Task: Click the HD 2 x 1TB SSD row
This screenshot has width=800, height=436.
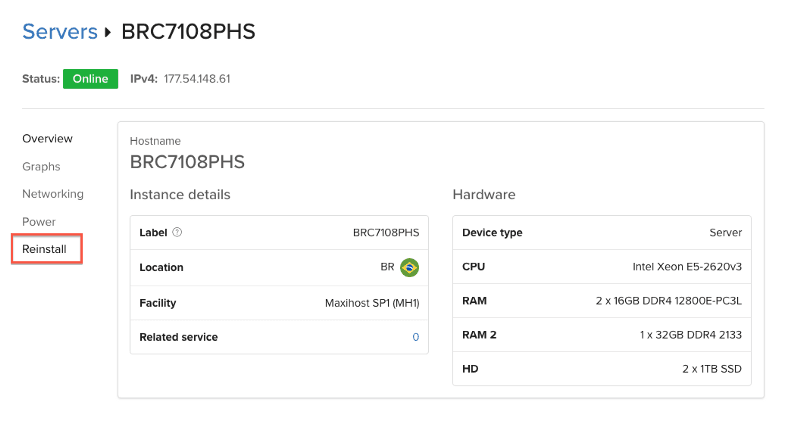Action: (602, 369)
